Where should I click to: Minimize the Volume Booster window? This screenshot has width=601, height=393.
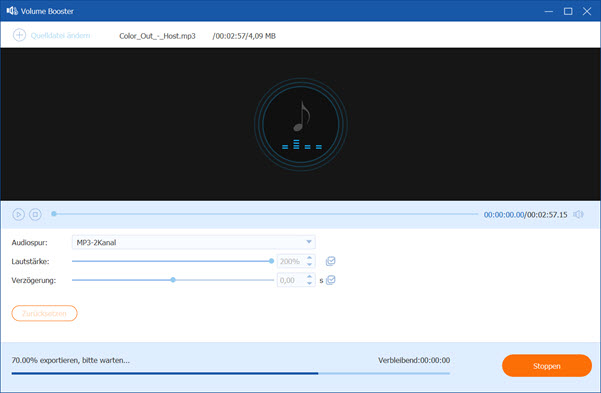coord(548,11)
